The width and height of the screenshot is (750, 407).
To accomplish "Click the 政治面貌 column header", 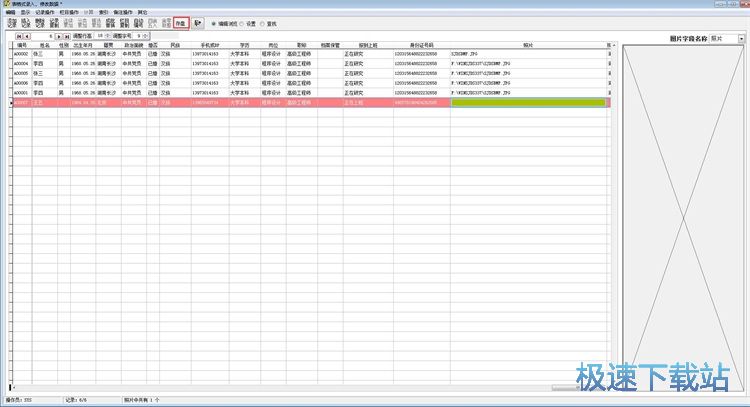I will click(133, 45).
